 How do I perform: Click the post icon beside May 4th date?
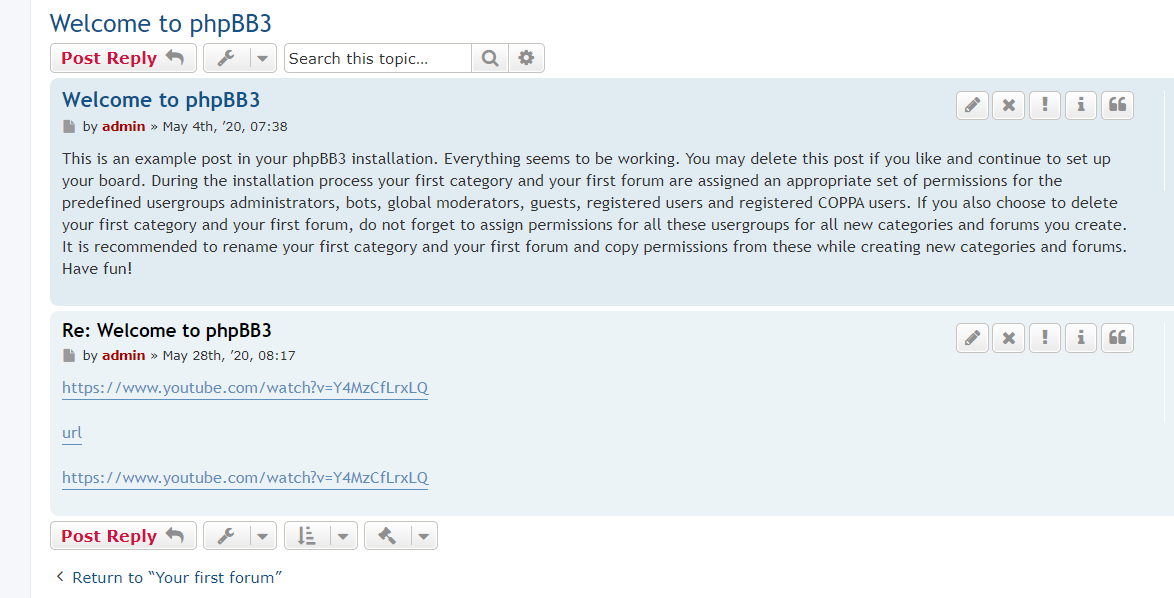(x=69, y=126)
